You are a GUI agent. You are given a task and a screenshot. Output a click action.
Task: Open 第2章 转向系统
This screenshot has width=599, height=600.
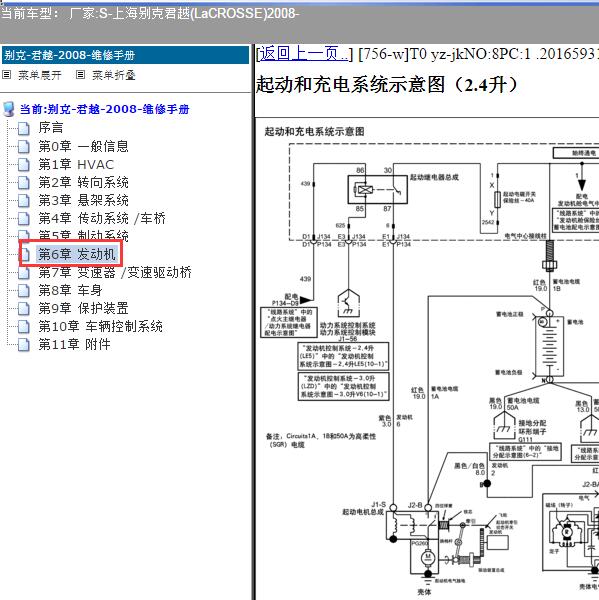83,183
